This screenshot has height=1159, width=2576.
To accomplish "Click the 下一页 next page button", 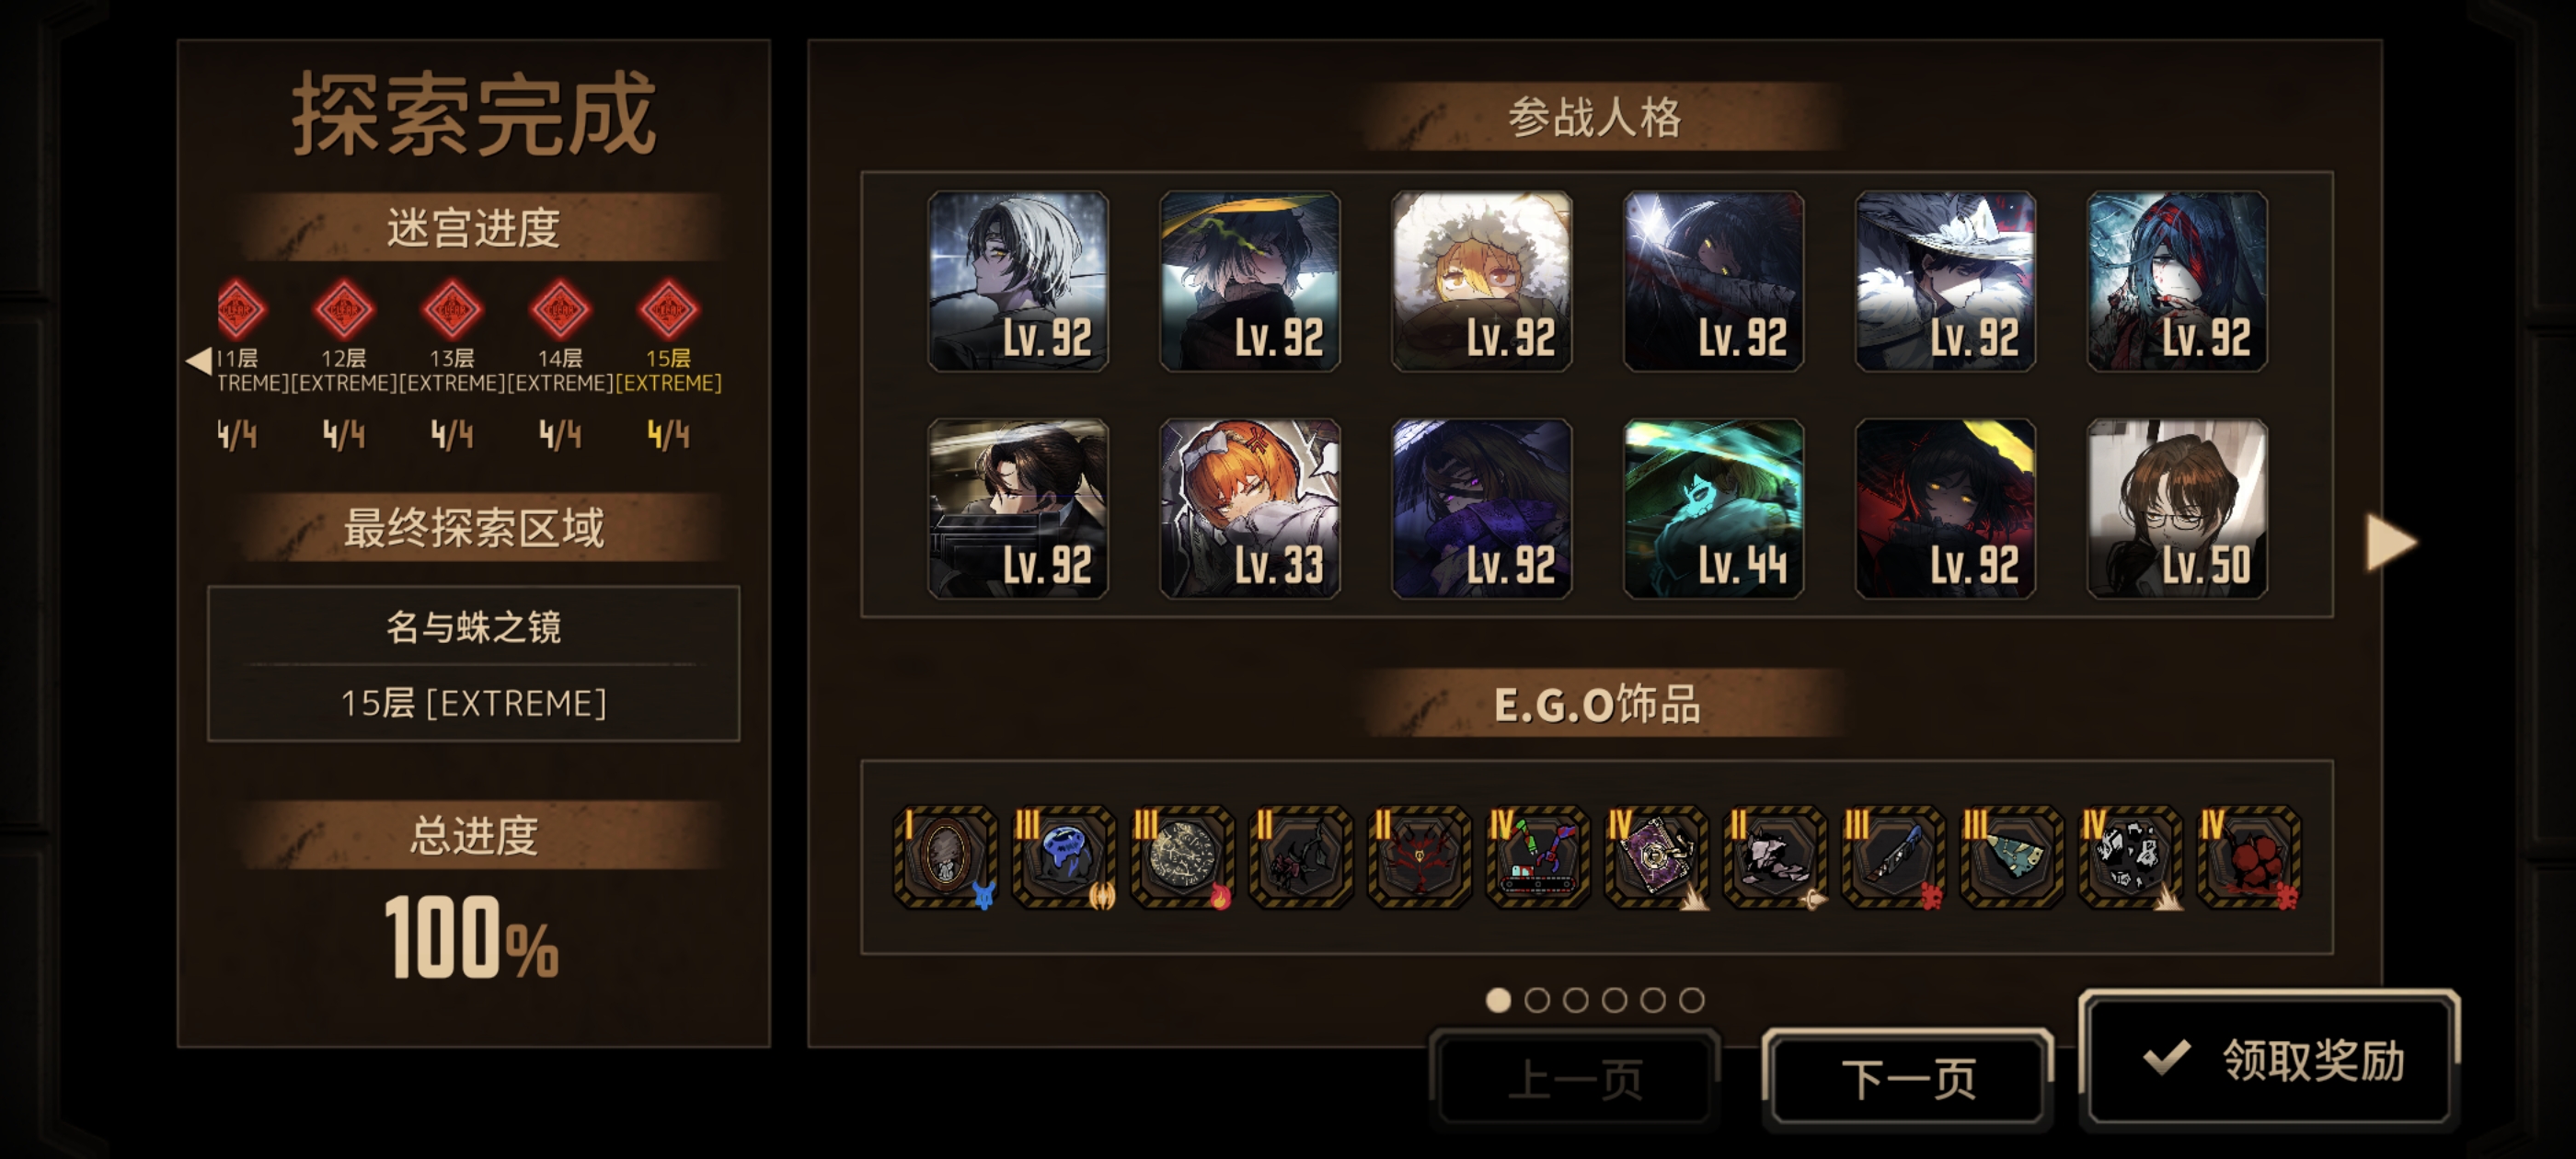I will pyautogui.click(x=1908, y=1079).
